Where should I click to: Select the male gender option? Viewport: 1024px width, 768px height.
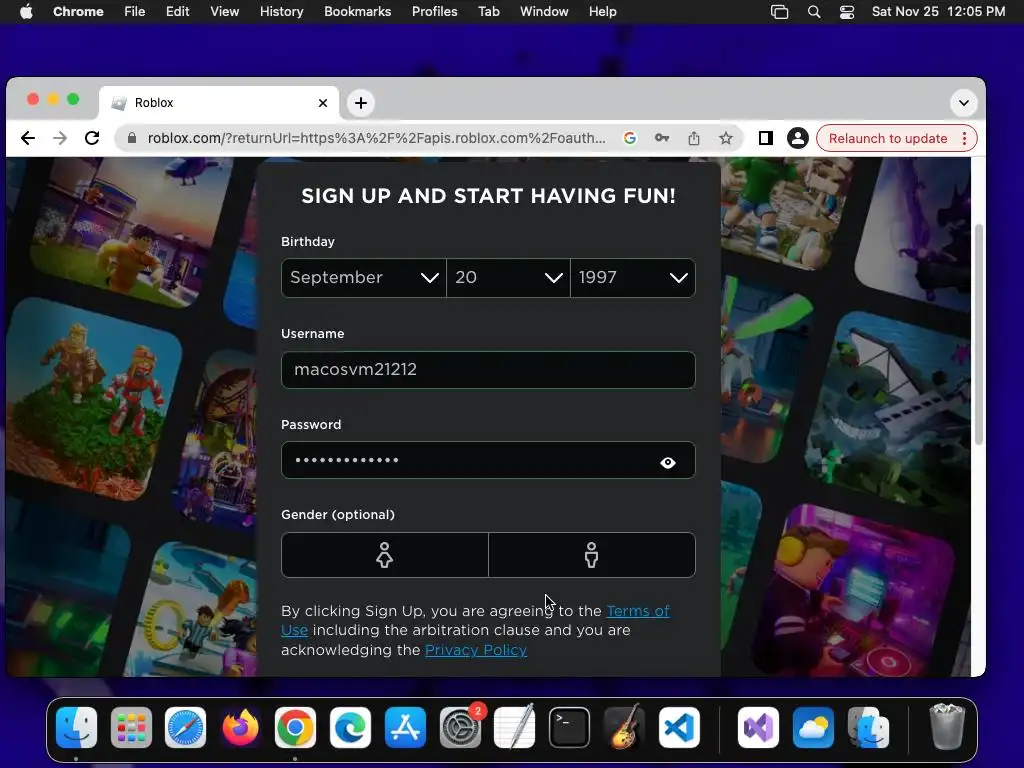592,555
